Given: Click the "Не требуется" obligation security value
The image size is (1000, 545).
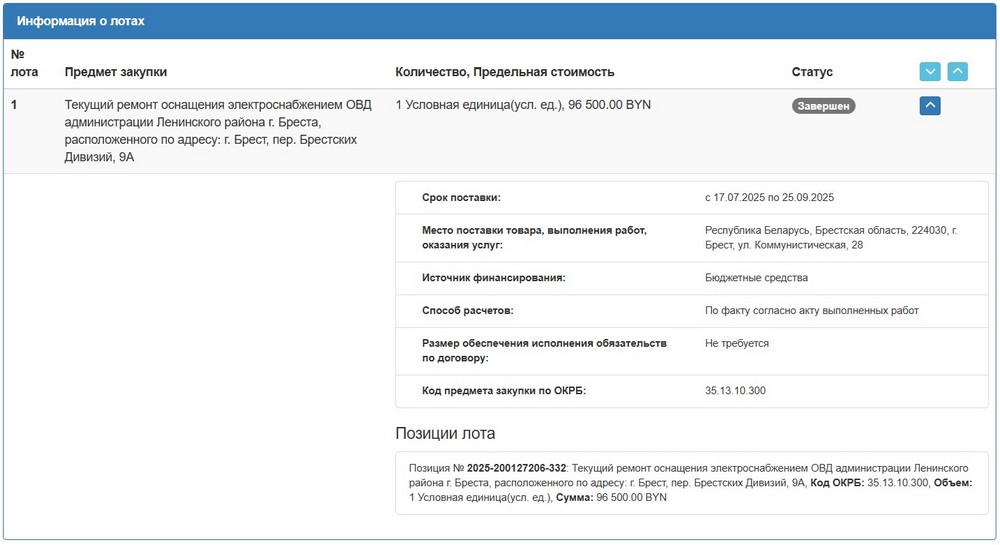Looking at the screenshot, I should tap(737, 343).
